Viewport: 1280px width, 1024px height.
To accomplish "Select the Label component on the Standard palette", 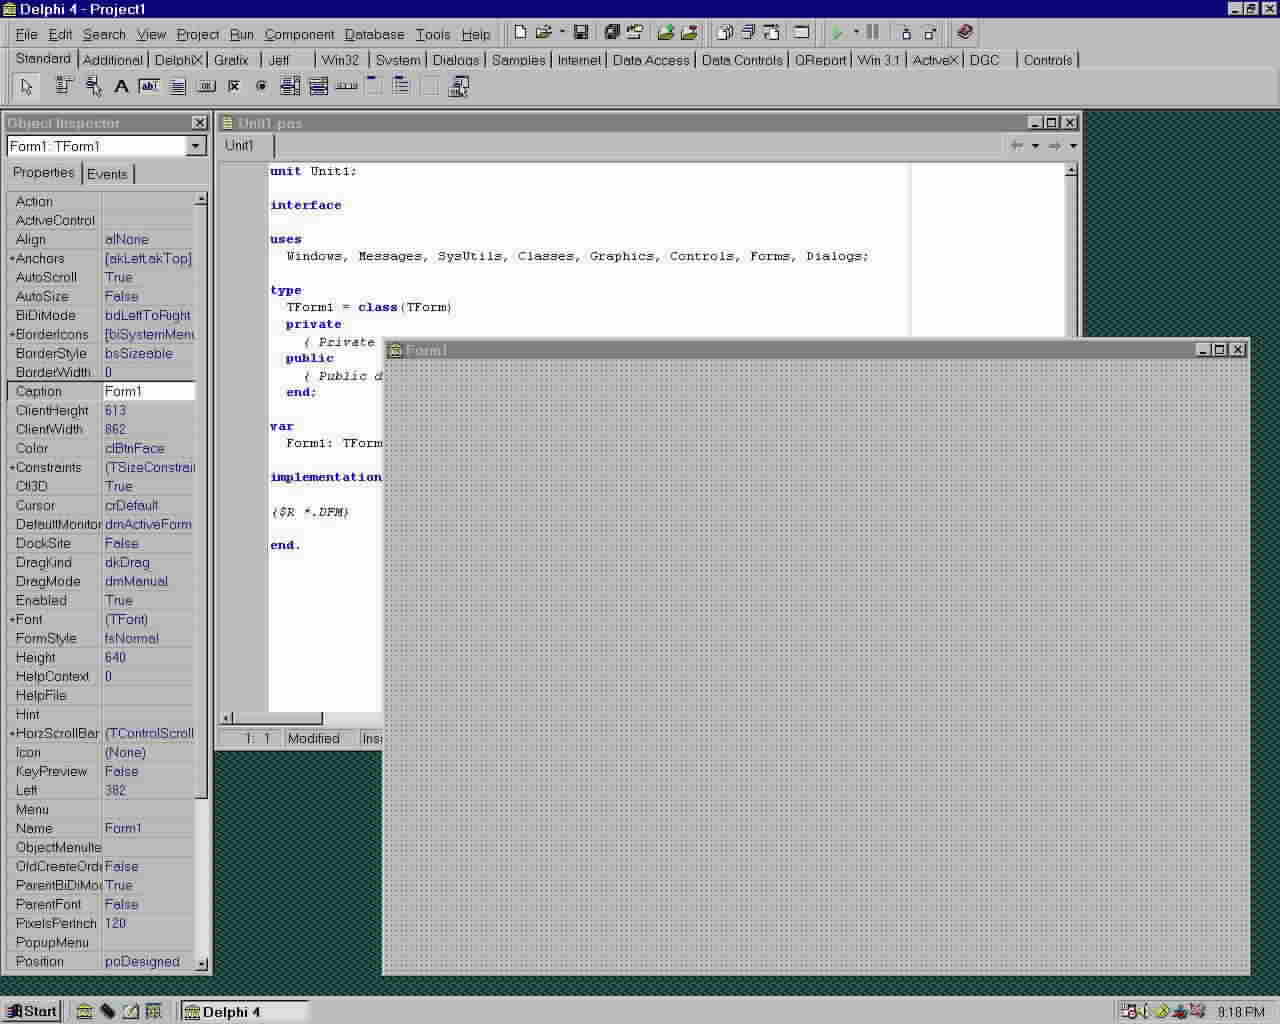I will click(121, 86).
